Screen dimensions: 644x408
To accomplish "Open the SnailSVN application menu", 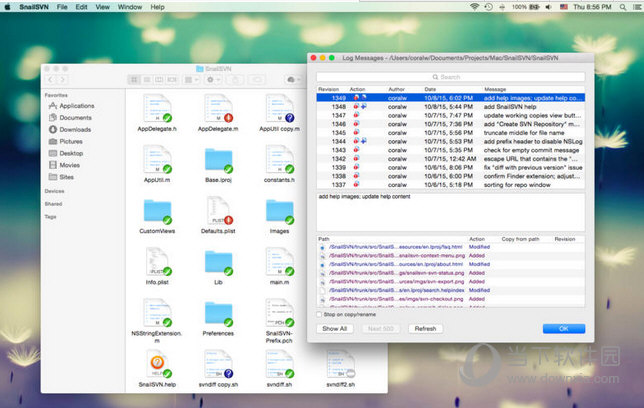I will tap(34, 7).
